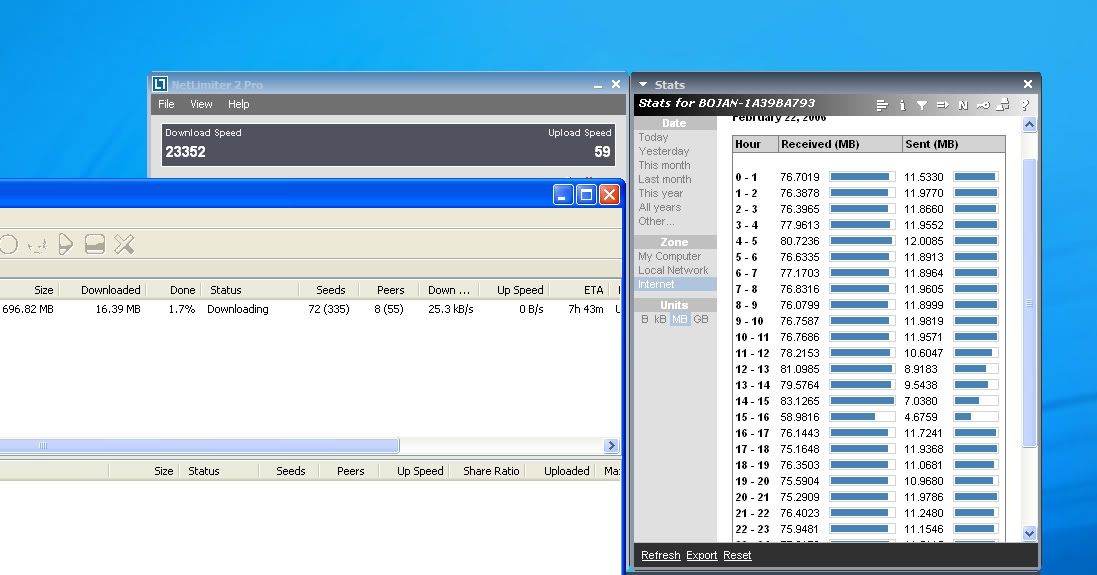
Task: Open NetLimiter Help menu
Action: (239, 104)
